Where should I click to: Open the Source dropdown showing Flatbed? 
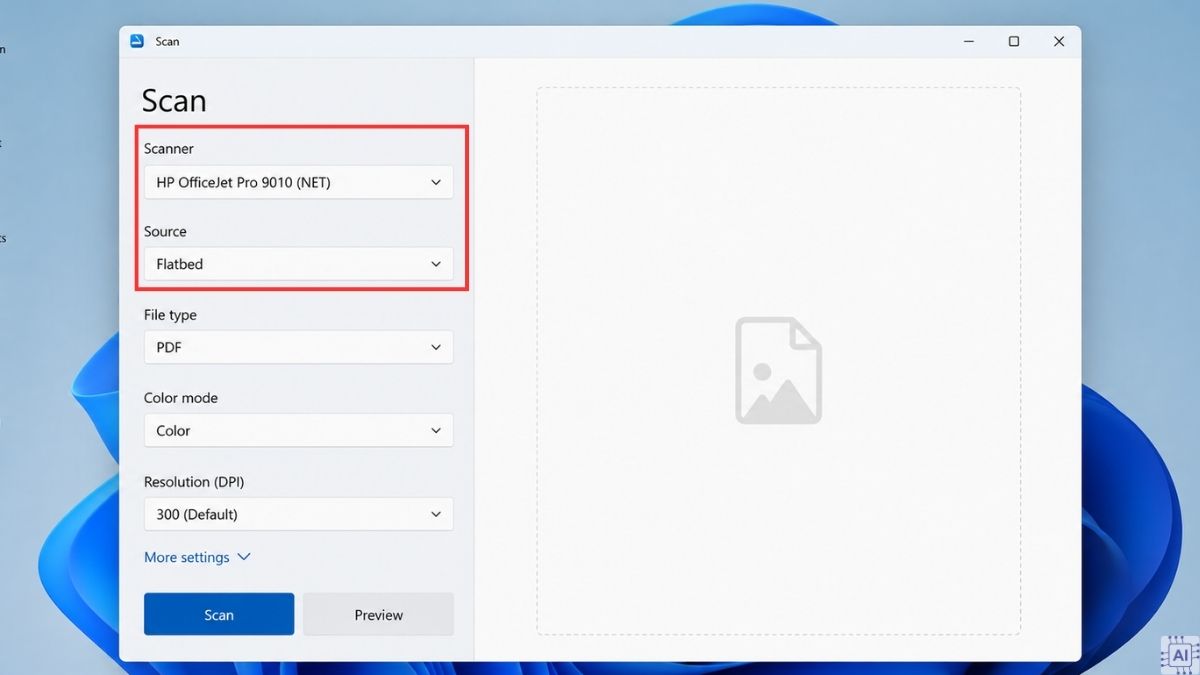click(x=299, y=264)
